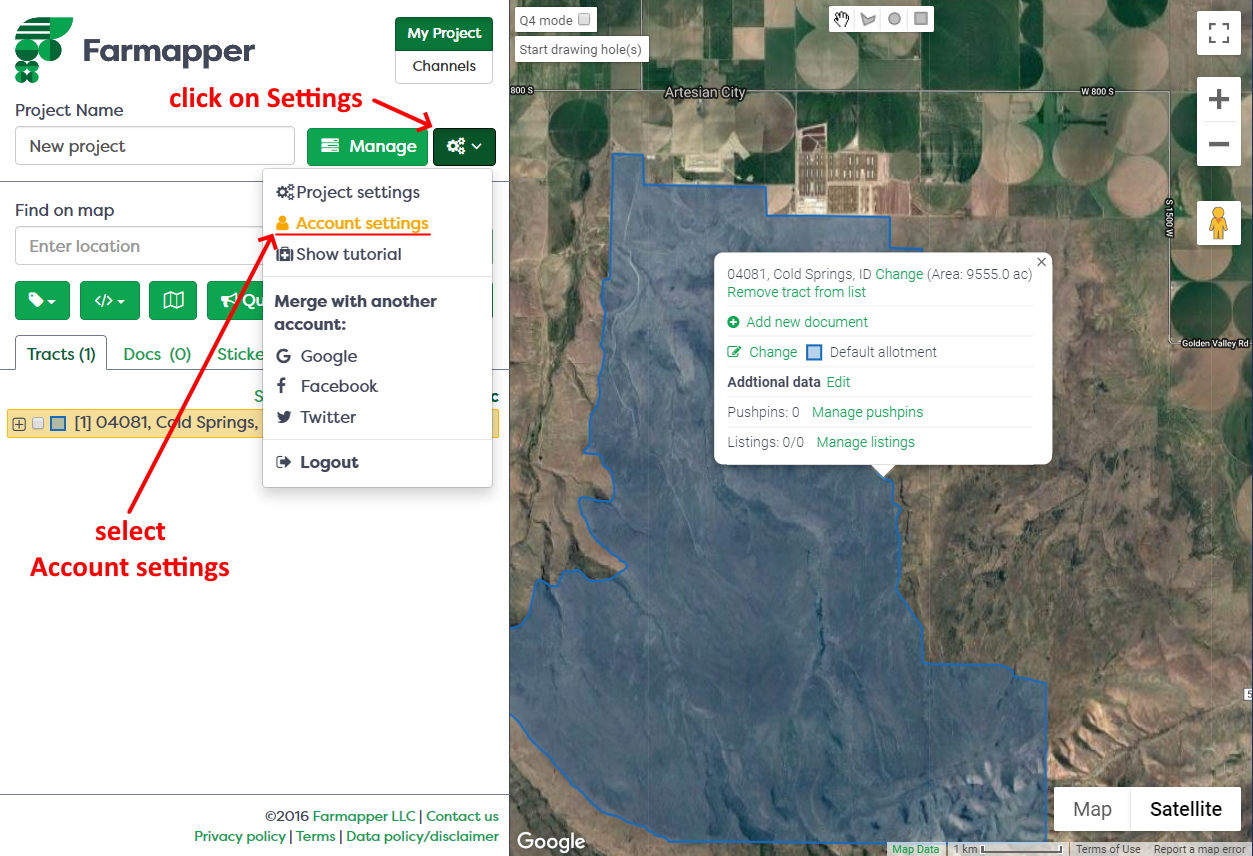
Task: Click Start drawing hole(s) button
Action: click(581, 49)
